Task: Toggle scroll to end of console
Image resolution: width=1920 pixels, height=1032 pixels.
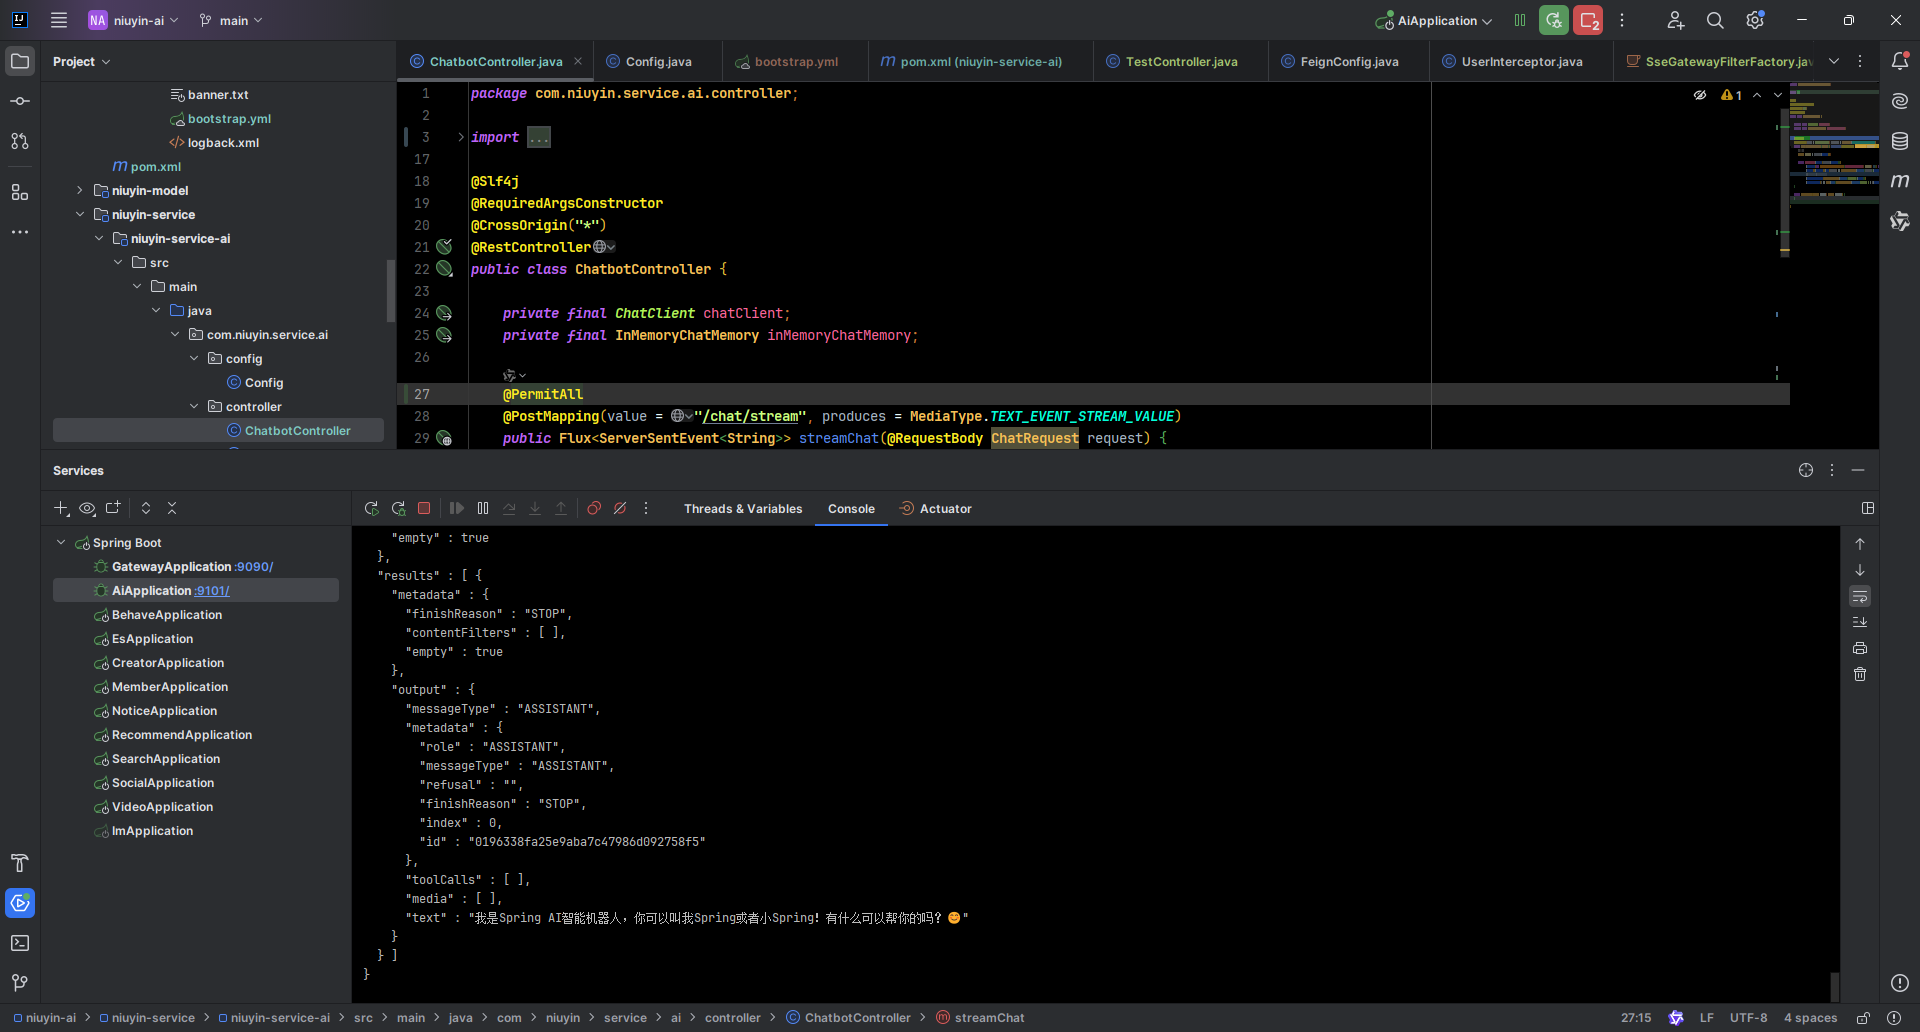Action: point(1860,622)
